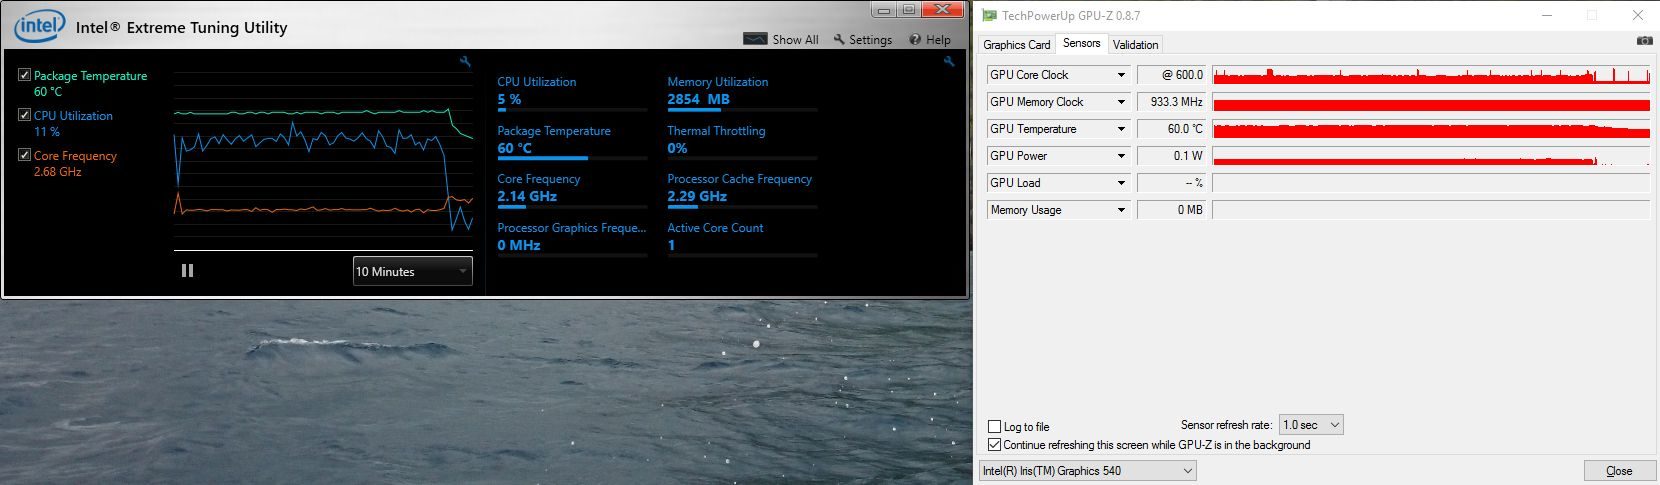Click the Intel logo in the title bar
The height and width of the screenshot is (485, 1660).
point(38,25)
